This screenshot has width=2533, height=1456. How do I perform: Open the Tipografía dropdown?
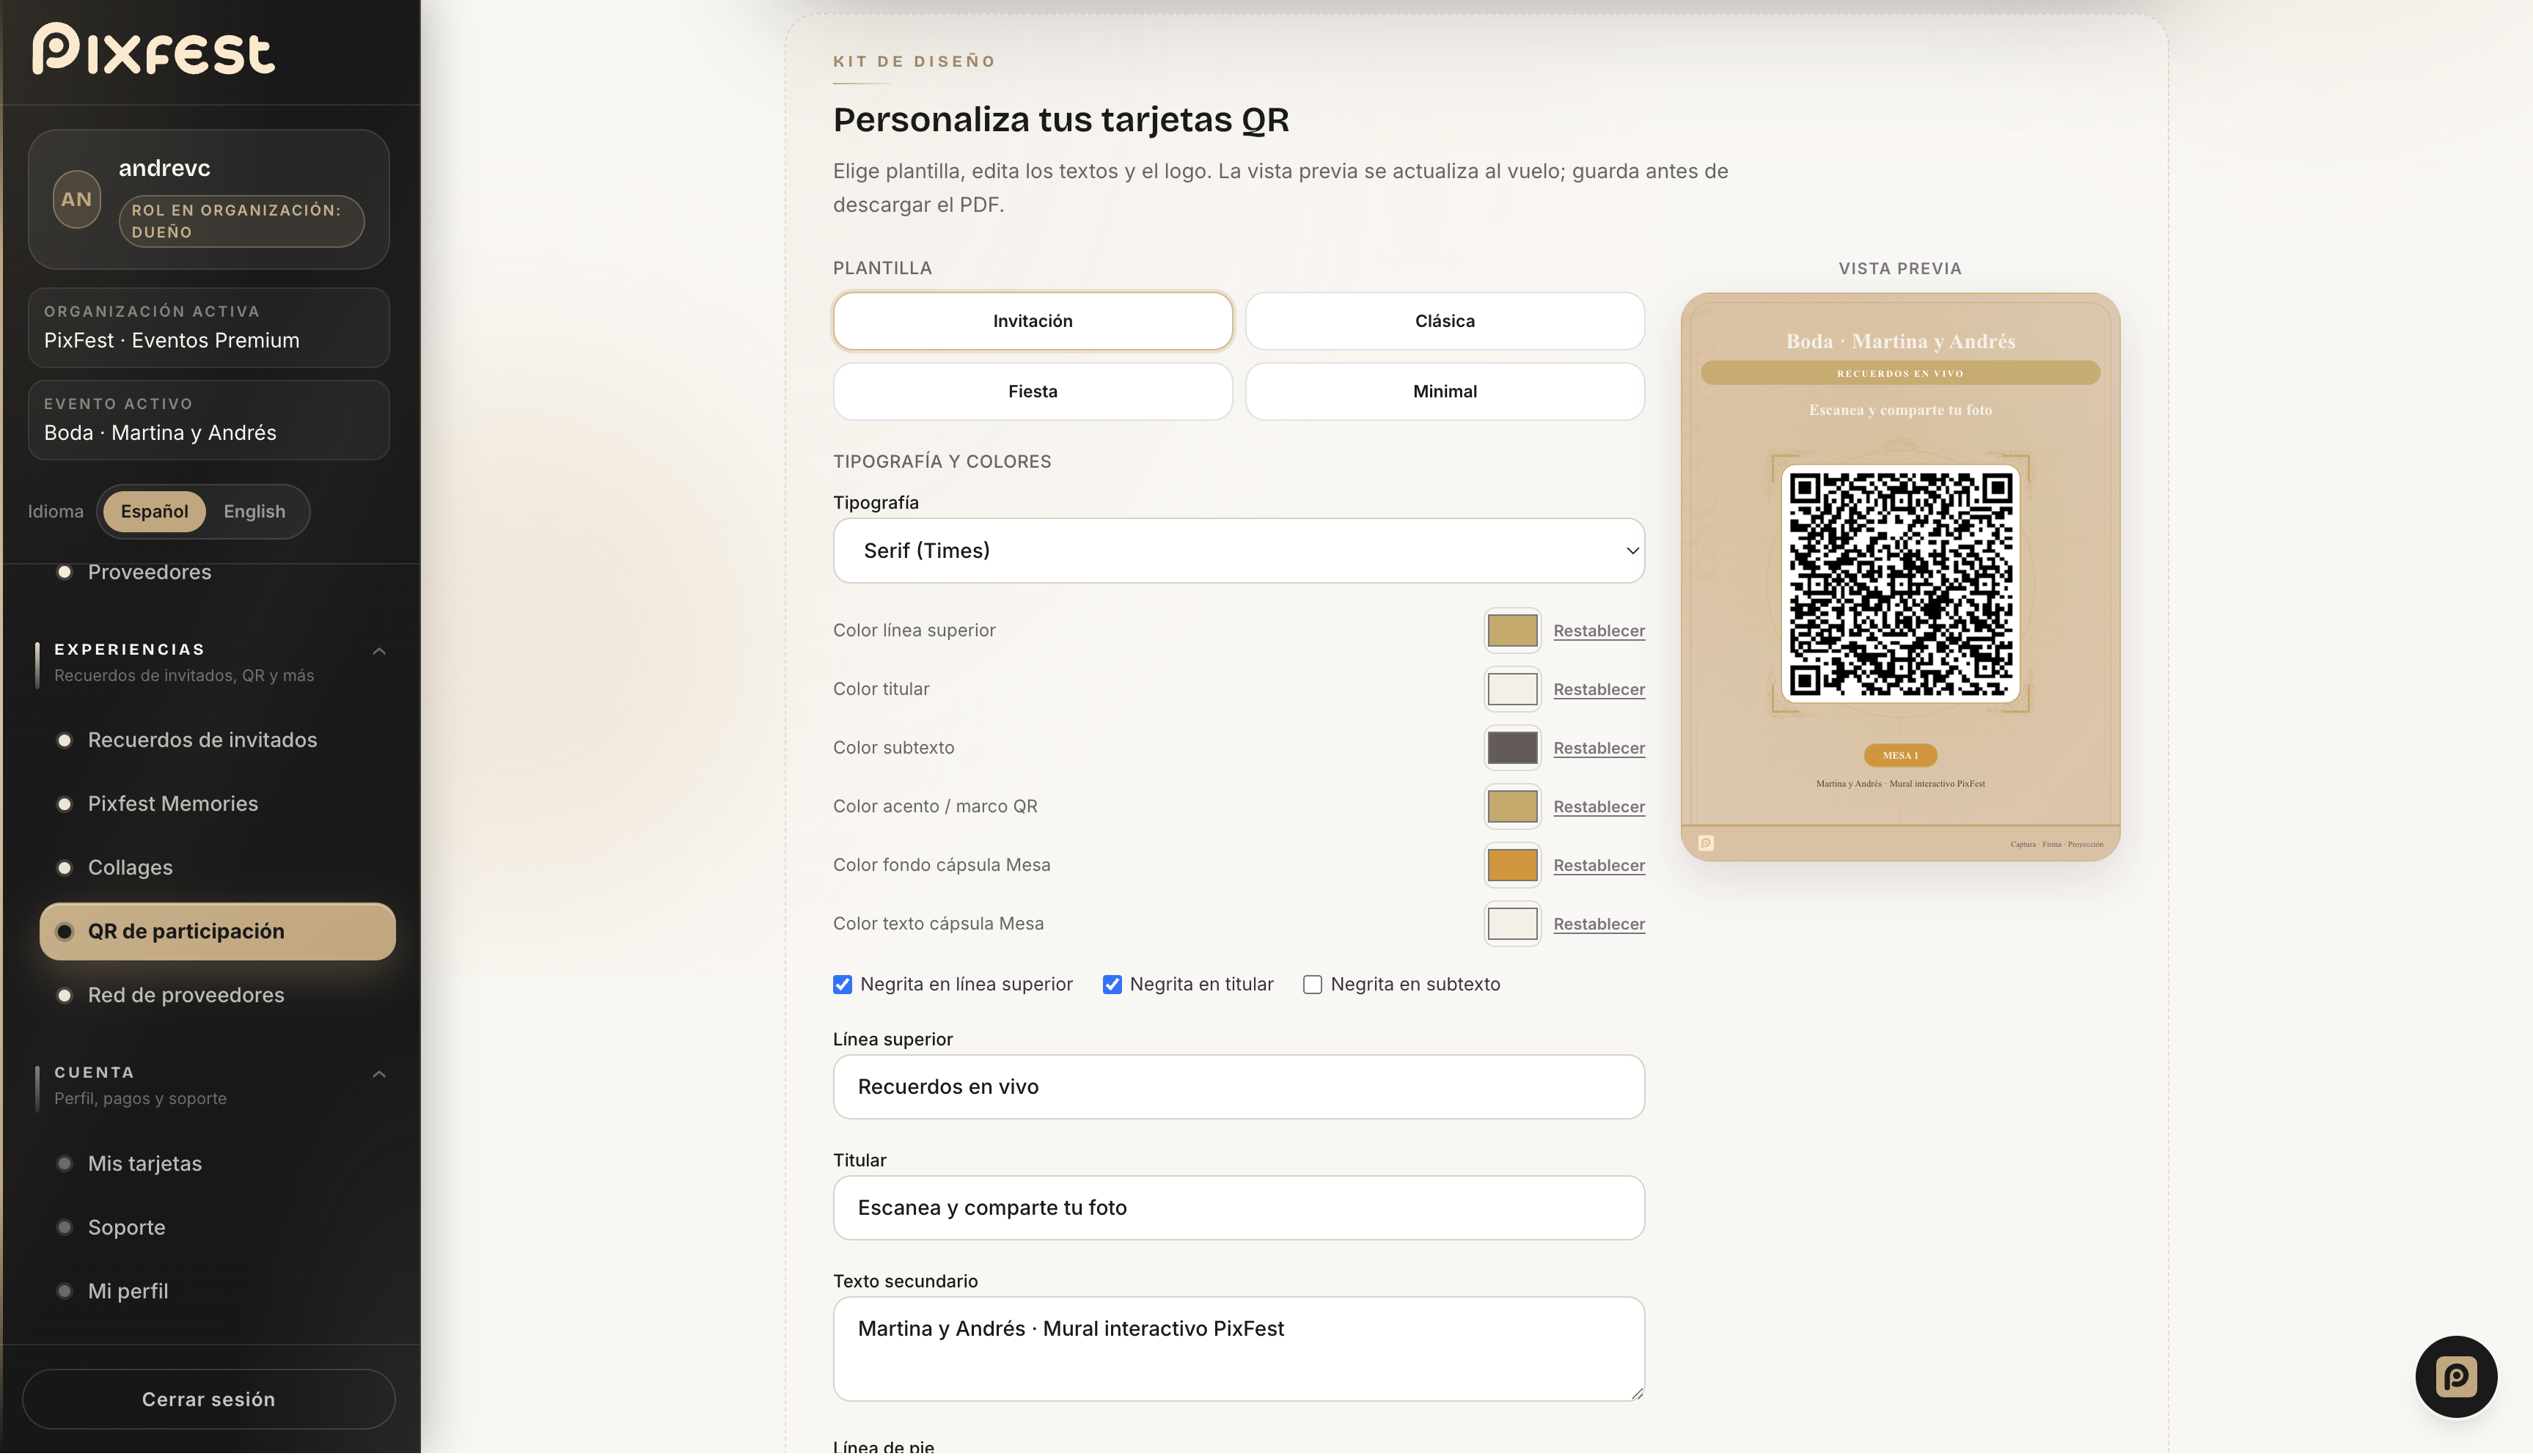pyautogui.click(x=1238, y=550)
